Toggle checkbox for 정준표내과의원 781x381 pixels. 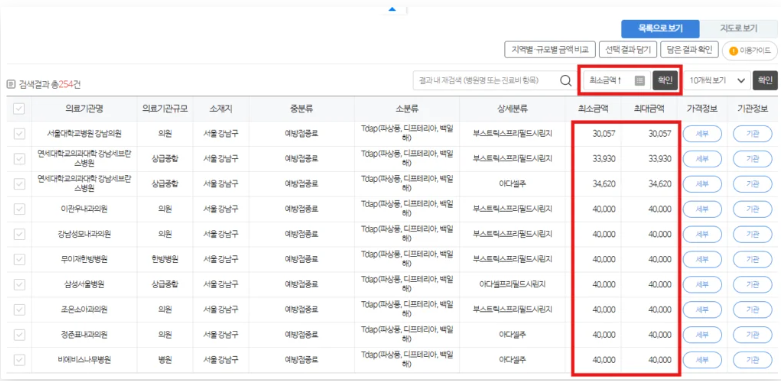click(19, 335)
